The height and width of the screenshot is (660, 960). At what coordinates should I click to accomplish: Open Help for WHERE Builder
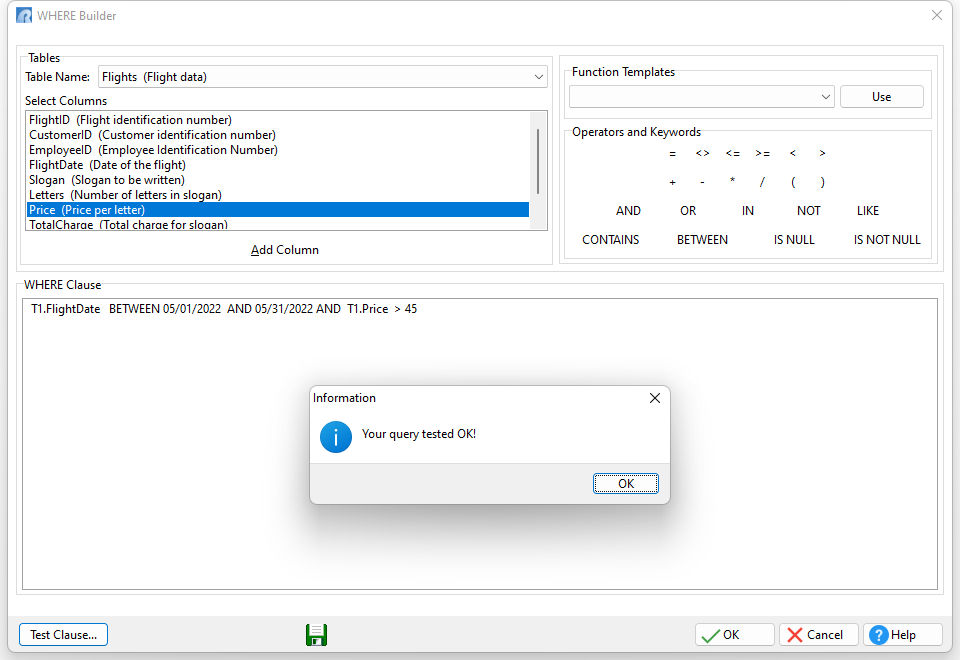tap(902, 635)
